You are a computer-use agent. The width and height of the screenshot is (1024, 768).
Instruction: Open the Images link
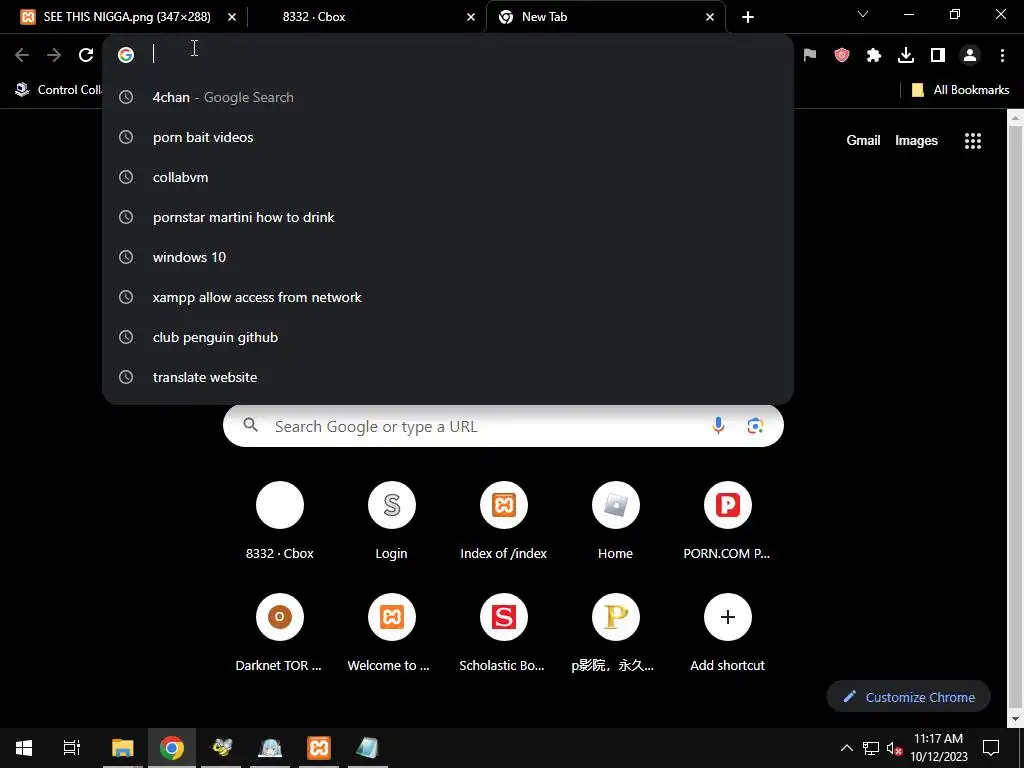pyautogui.click(x=916, y=140)
